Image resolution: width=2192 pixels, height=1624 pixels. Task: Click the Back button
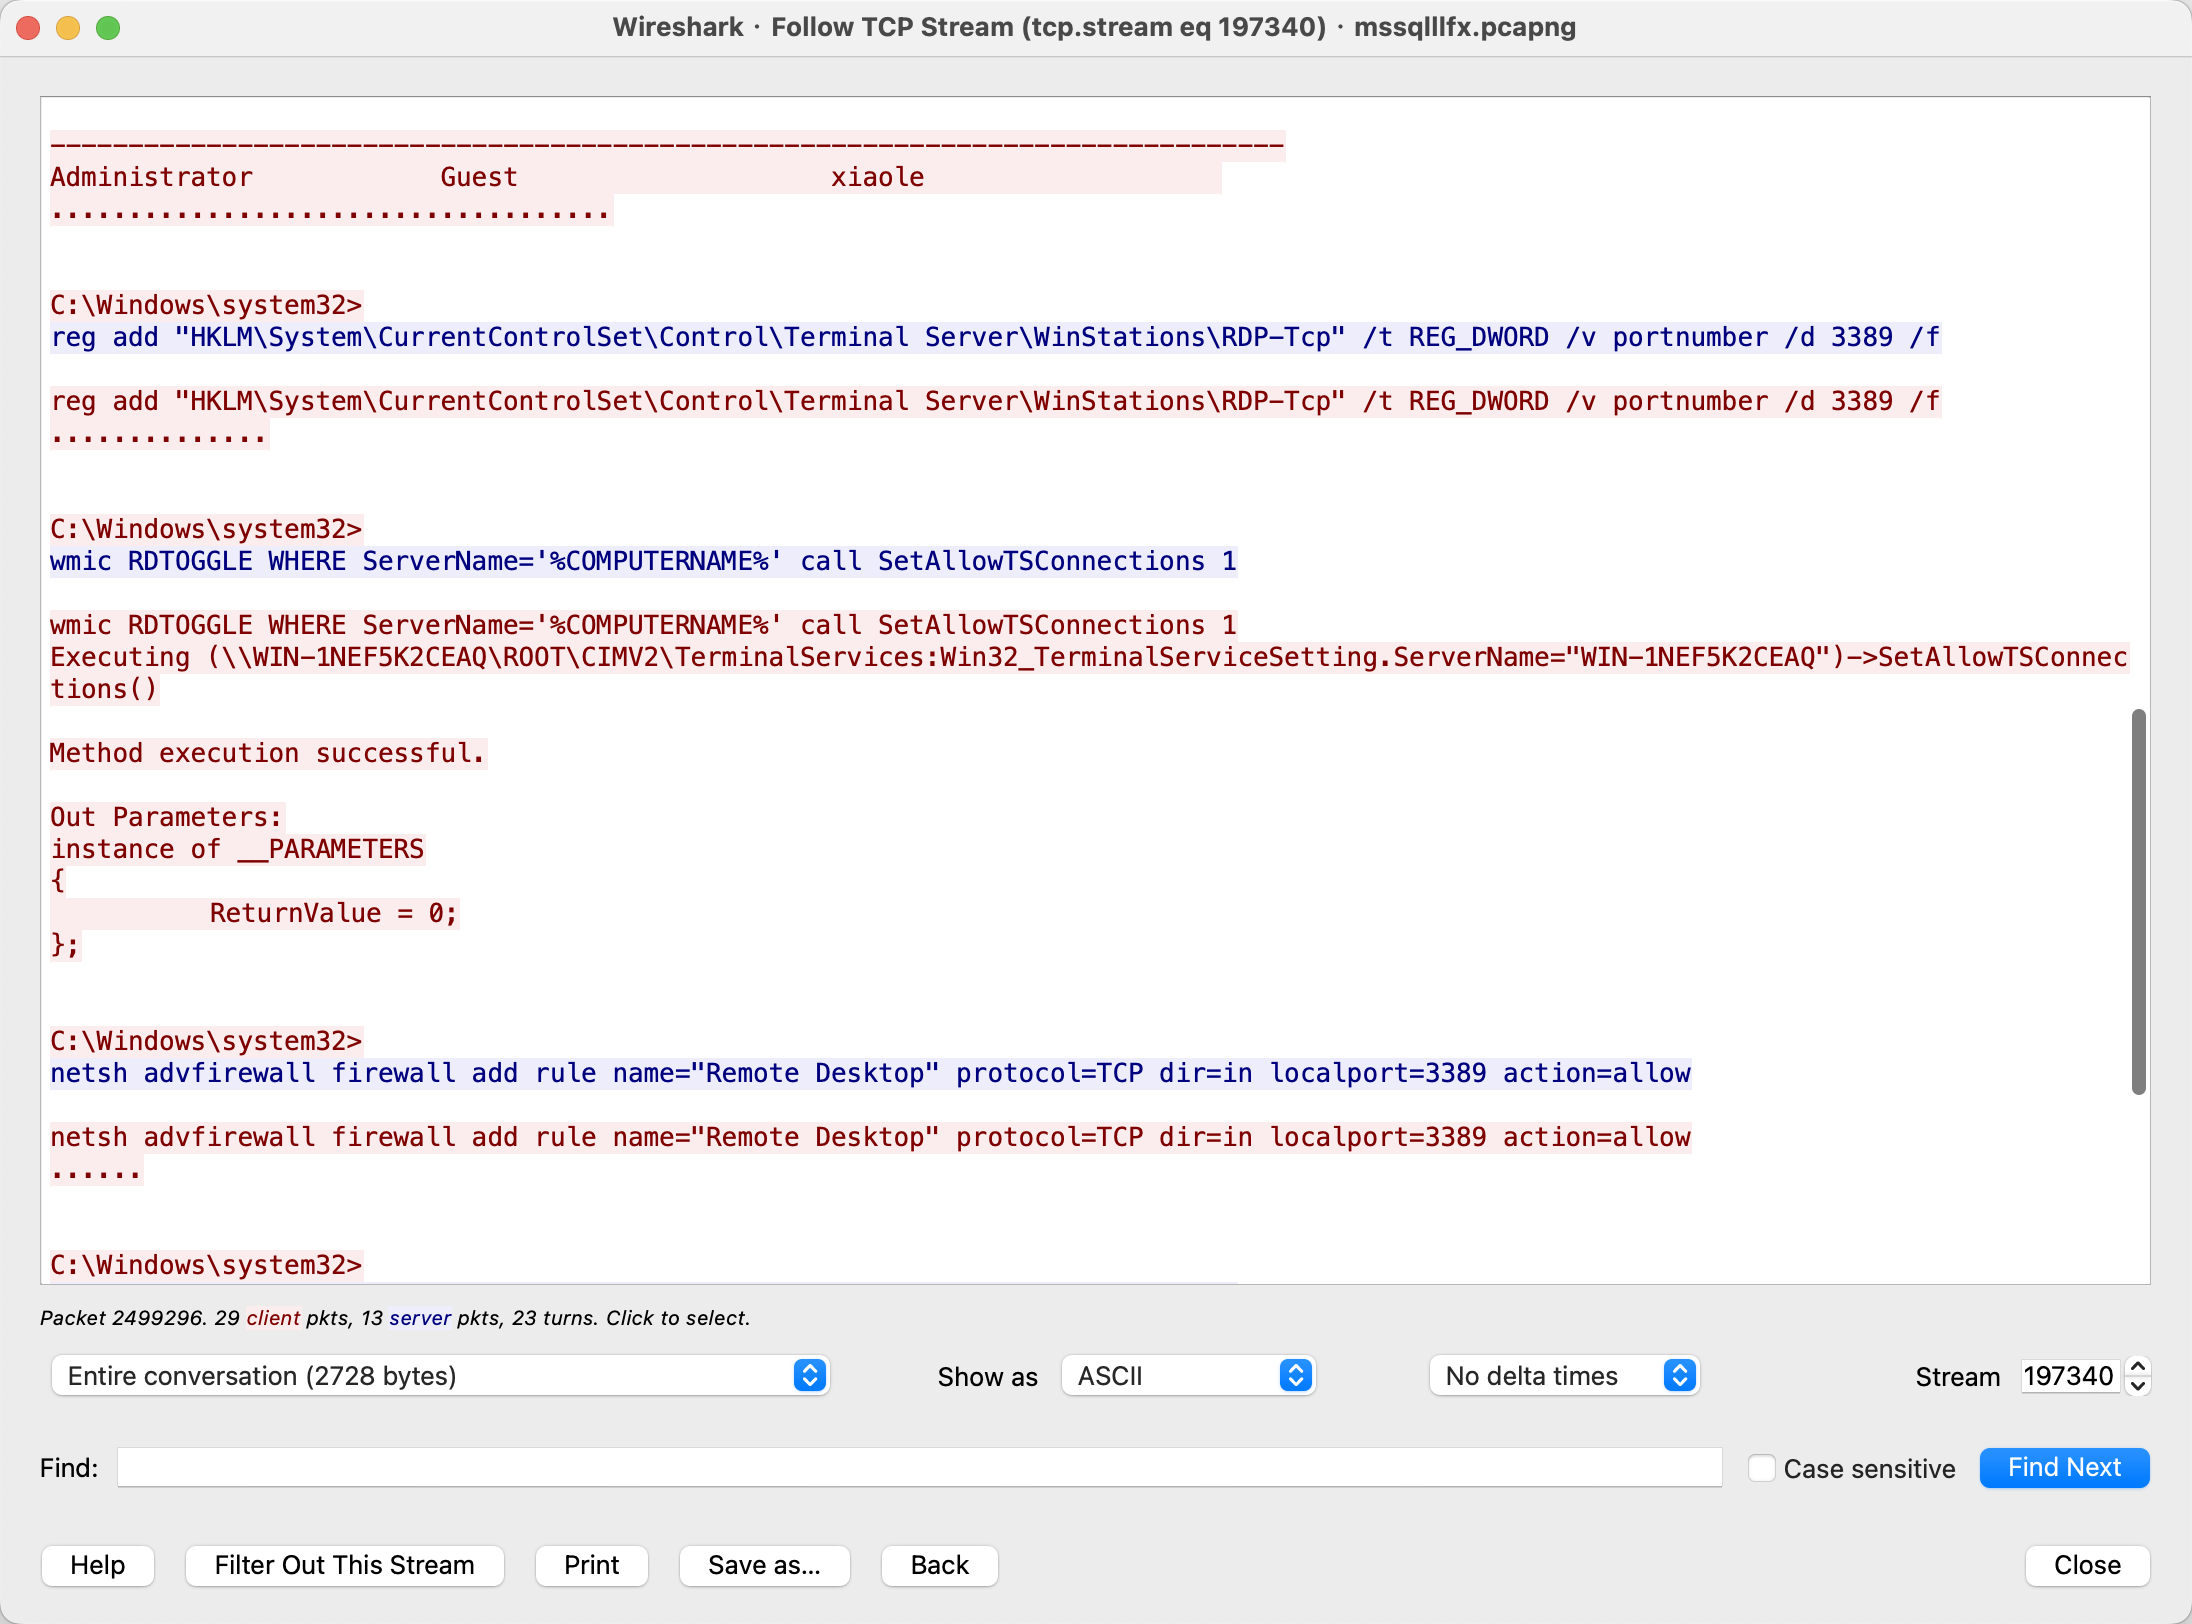(939, 1565)
